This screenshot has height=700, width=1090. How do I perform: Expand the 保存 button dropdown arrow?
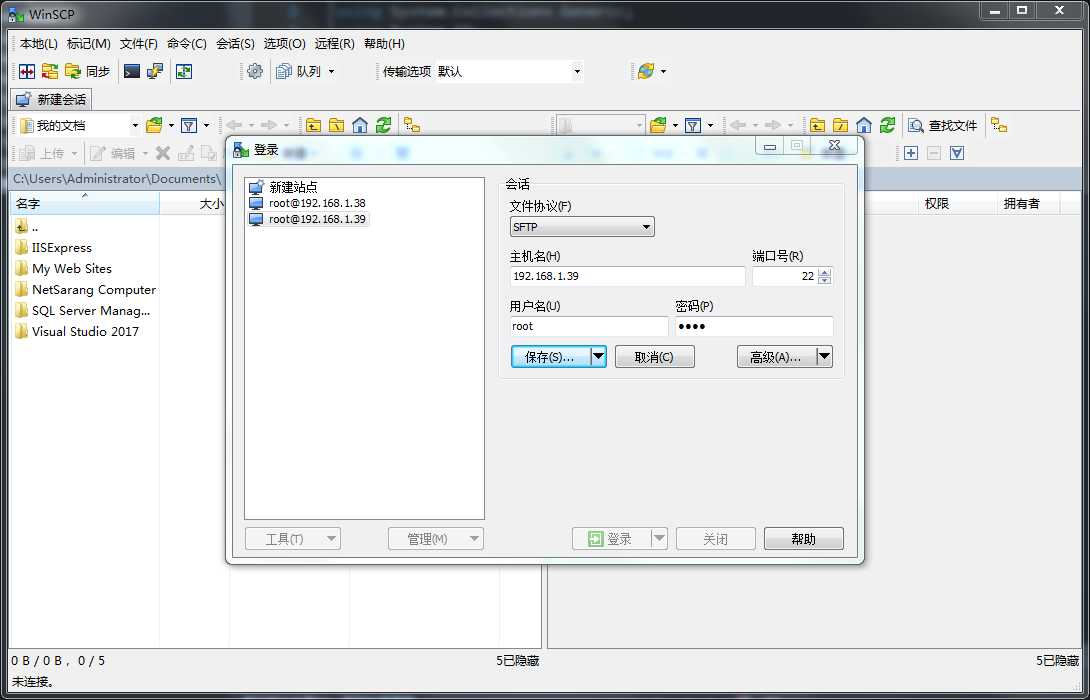pyautogui.click(x=599, y=357)
